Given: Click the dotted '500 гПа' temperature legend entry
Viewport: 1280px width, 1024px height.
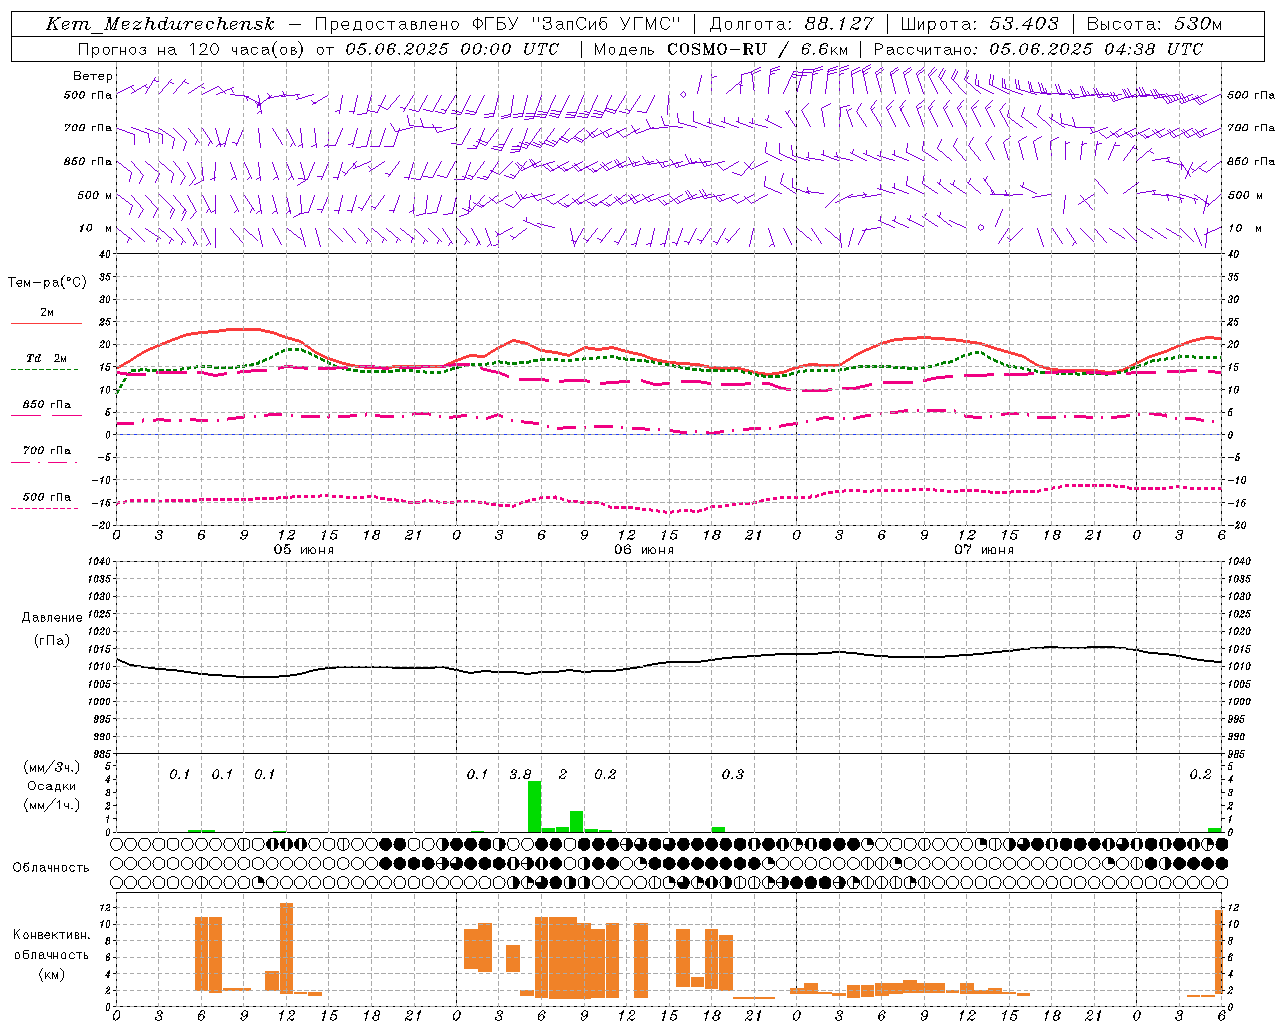Looking at the screenshot, I should pyautogui.click(x=46, y=497).
